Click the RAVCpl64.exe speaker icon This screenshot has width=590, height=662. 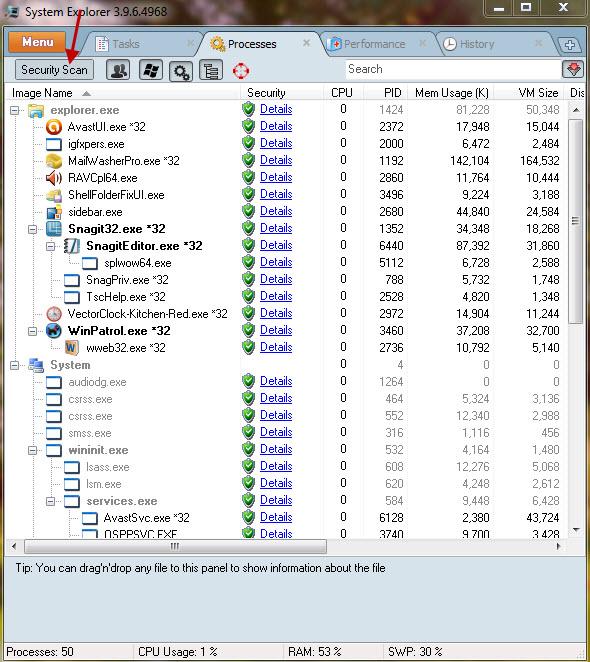(54, 178)
